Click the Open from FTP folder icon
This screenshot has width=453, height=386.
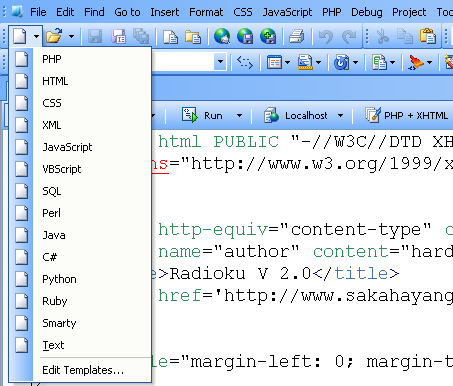click(193, 36)
